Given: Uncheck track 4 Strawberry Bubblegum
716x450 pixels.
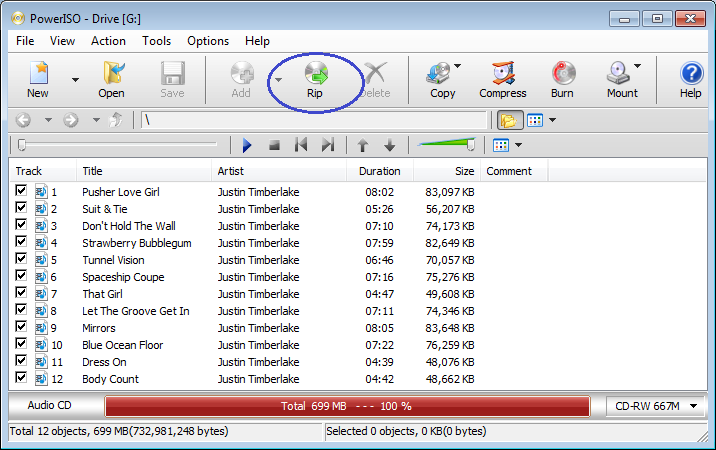Looking at the screenshot, I should [21, 241].
